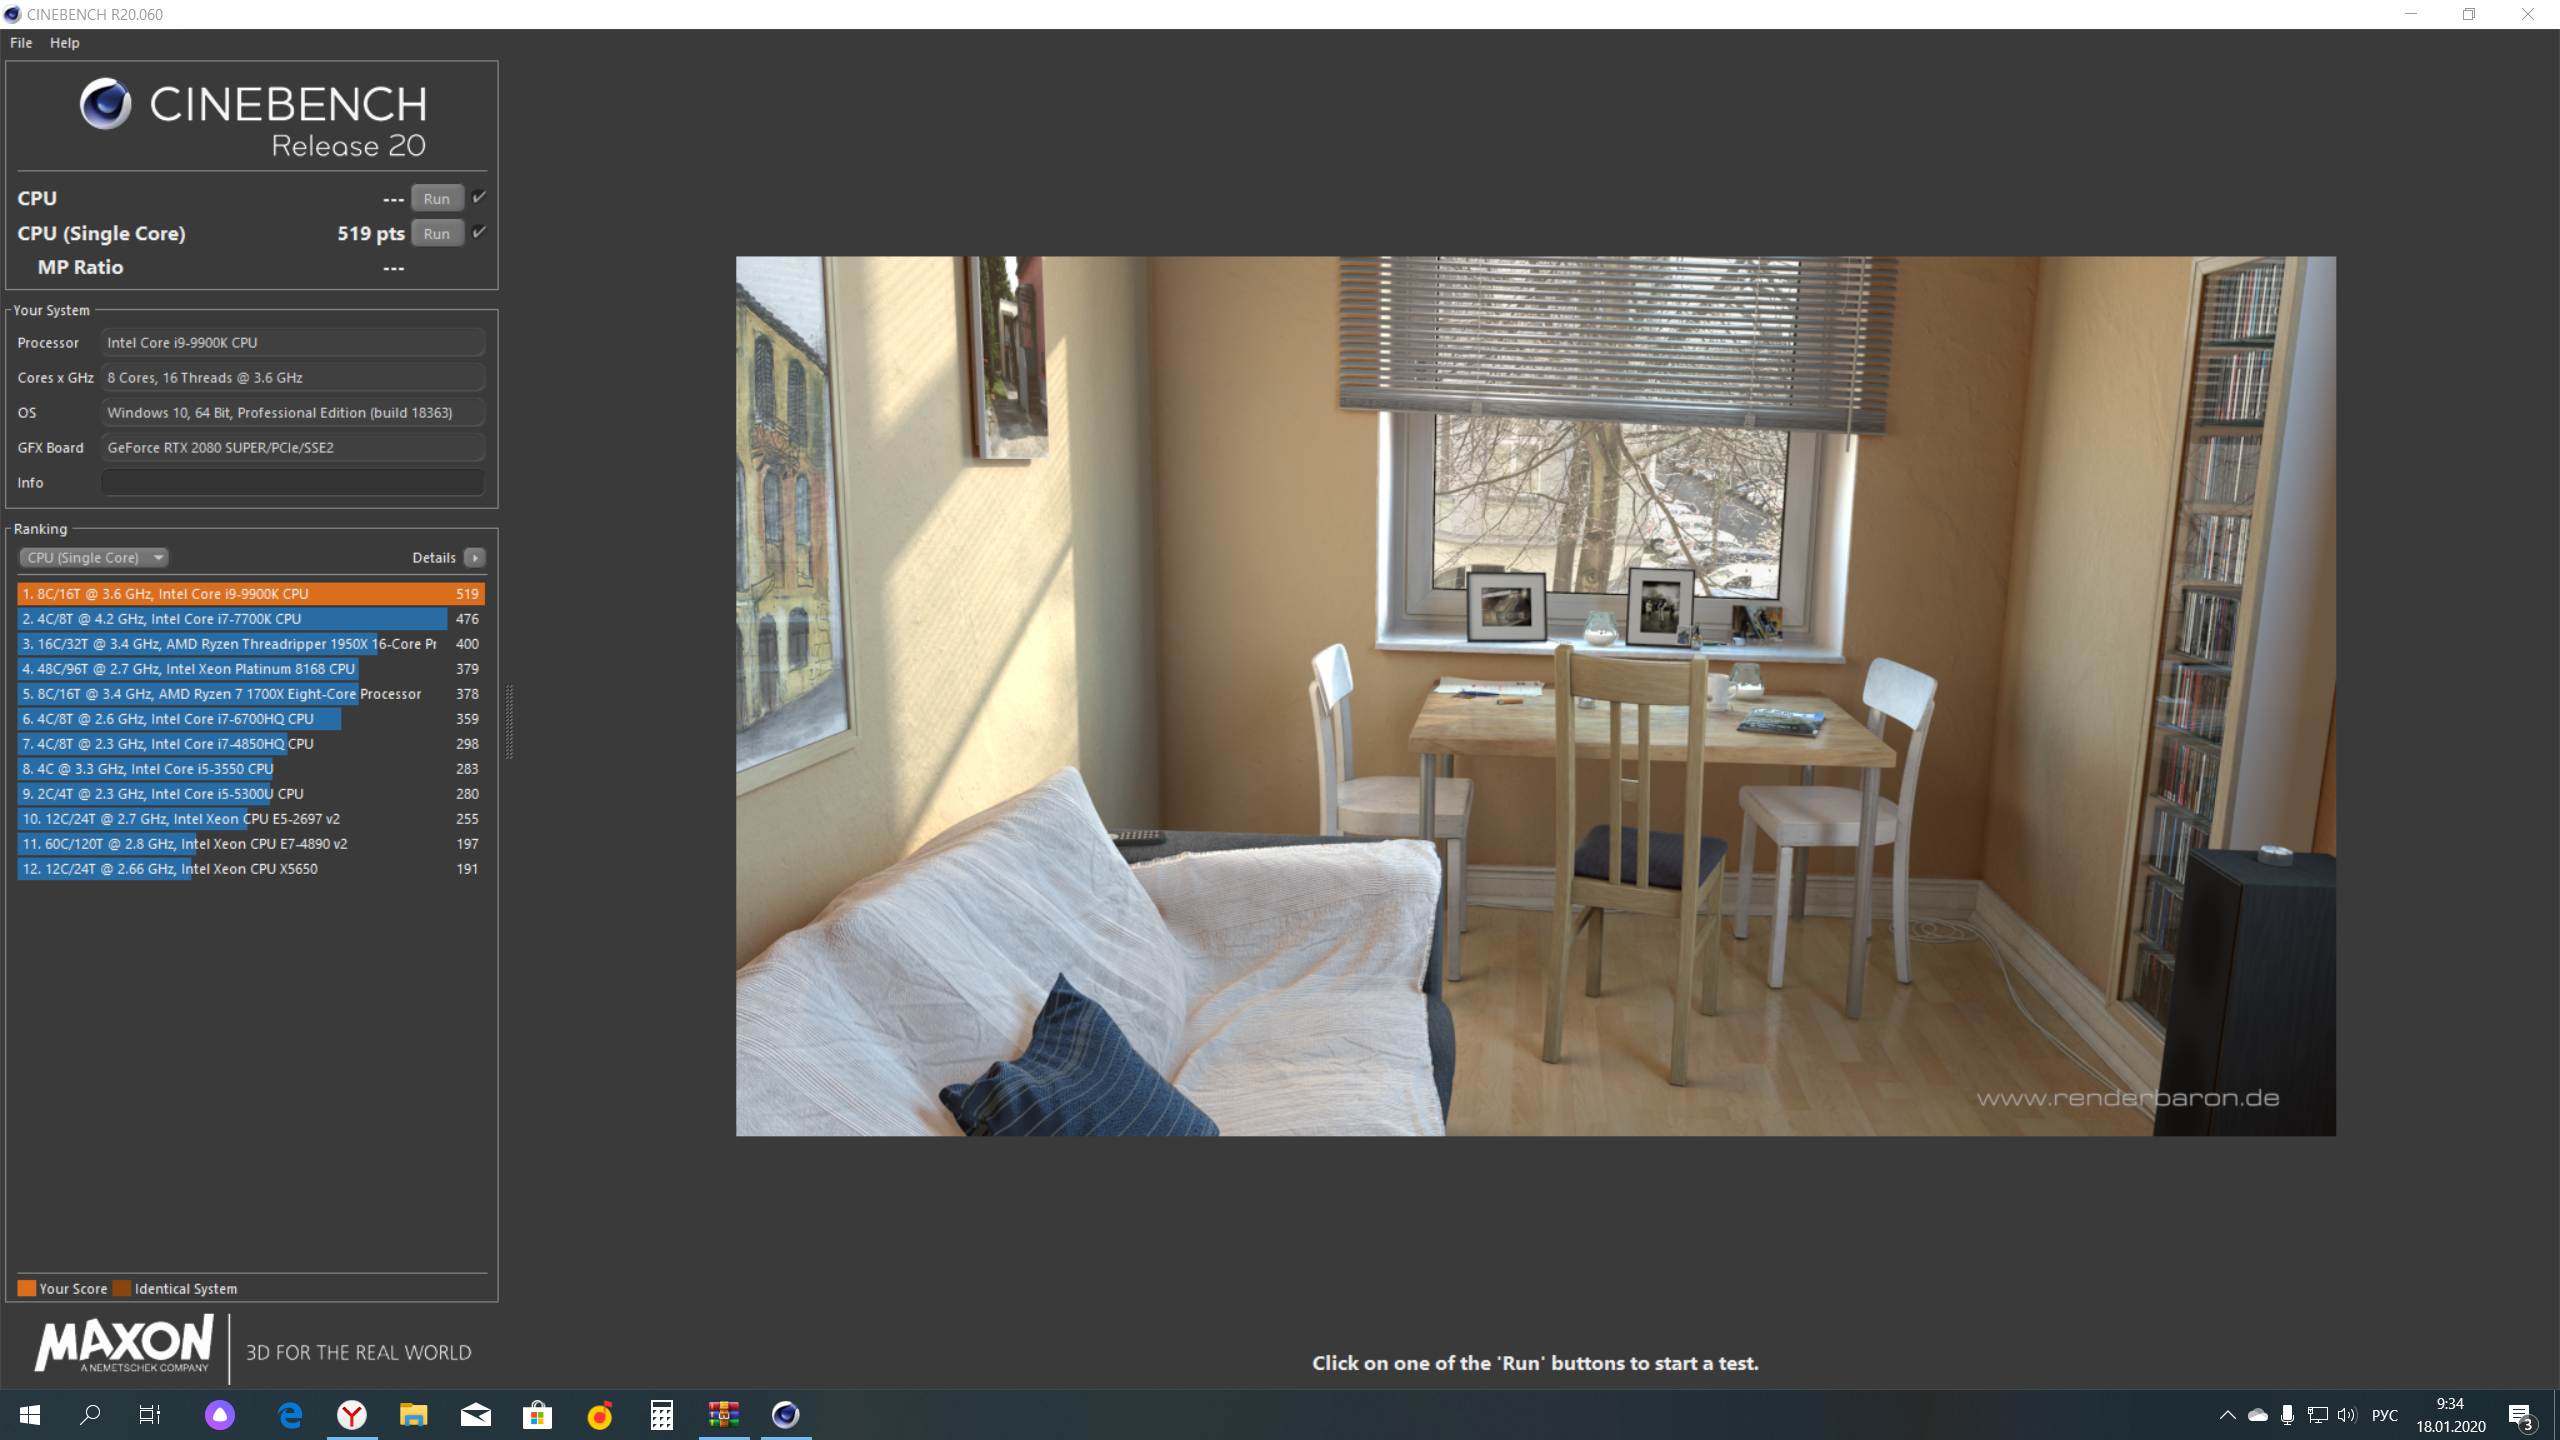
Task: Run the multi-core CPU test
Action: coord(437,198)
